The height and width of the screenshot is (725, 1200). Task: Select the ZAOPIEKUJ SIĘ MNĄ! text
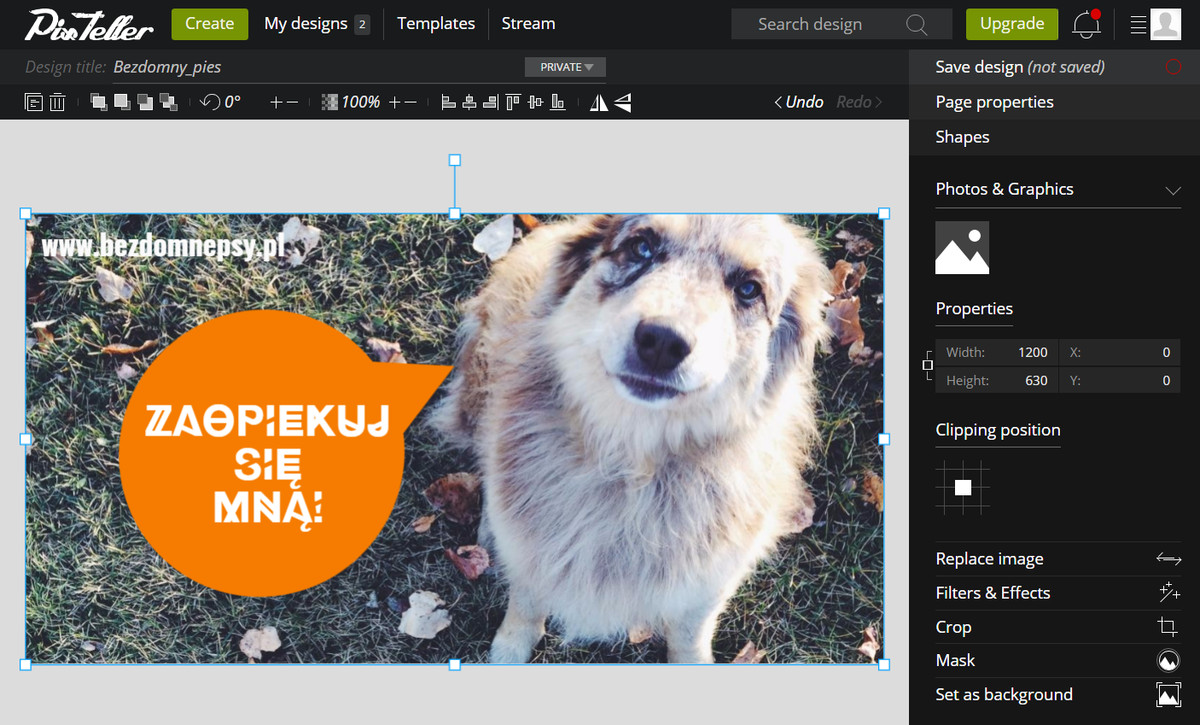pos(266,464)
